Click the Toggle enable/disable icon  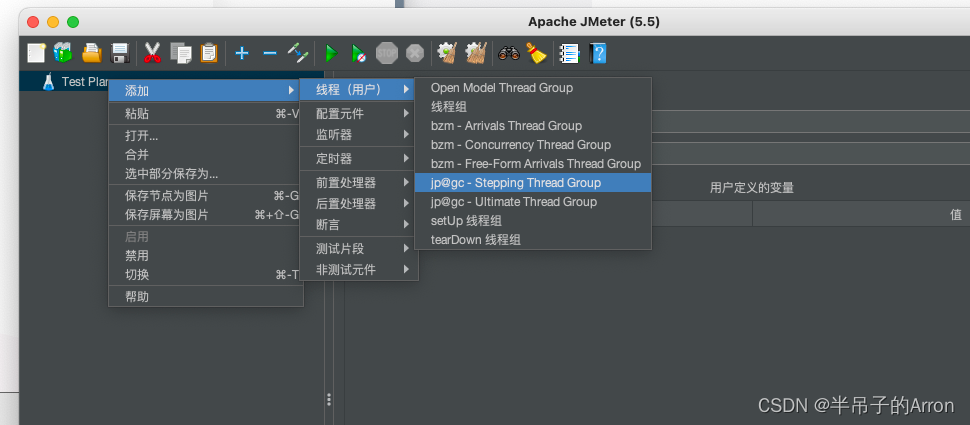(298, 53)
